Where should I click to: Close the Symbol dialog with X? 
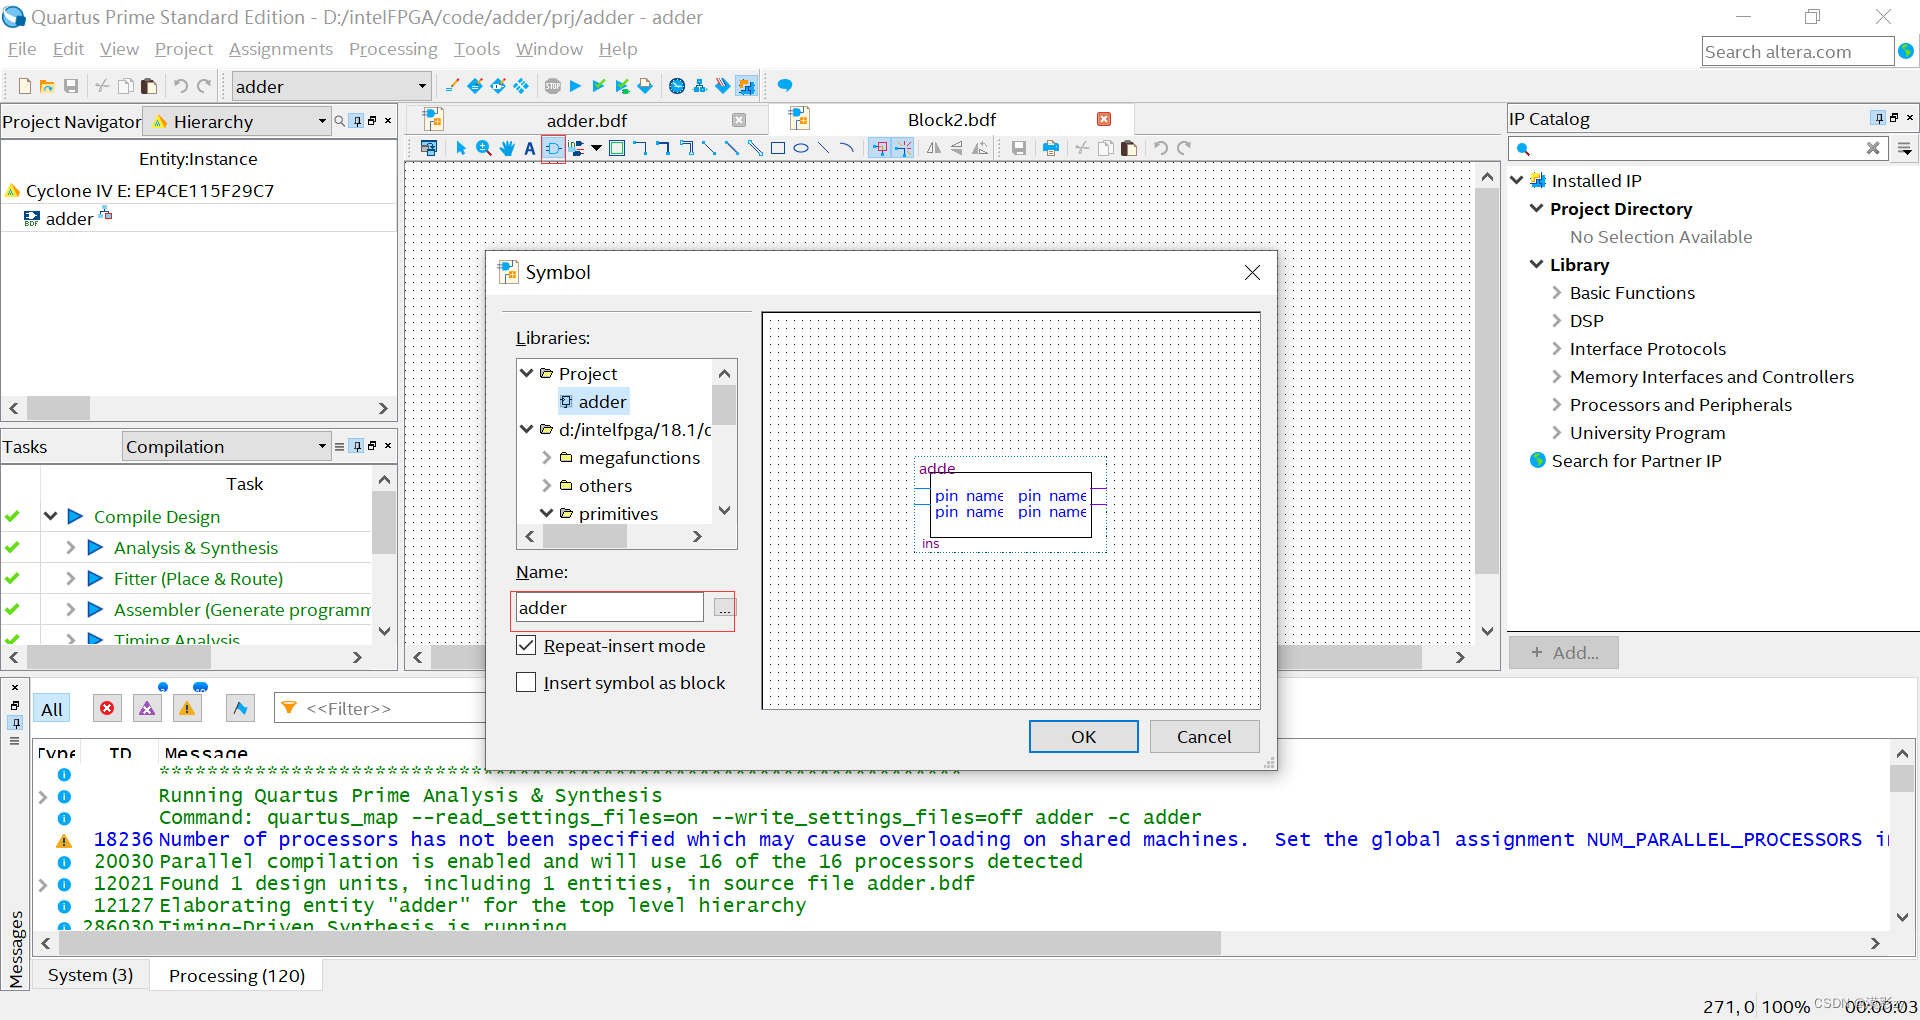pos(1252,272)
